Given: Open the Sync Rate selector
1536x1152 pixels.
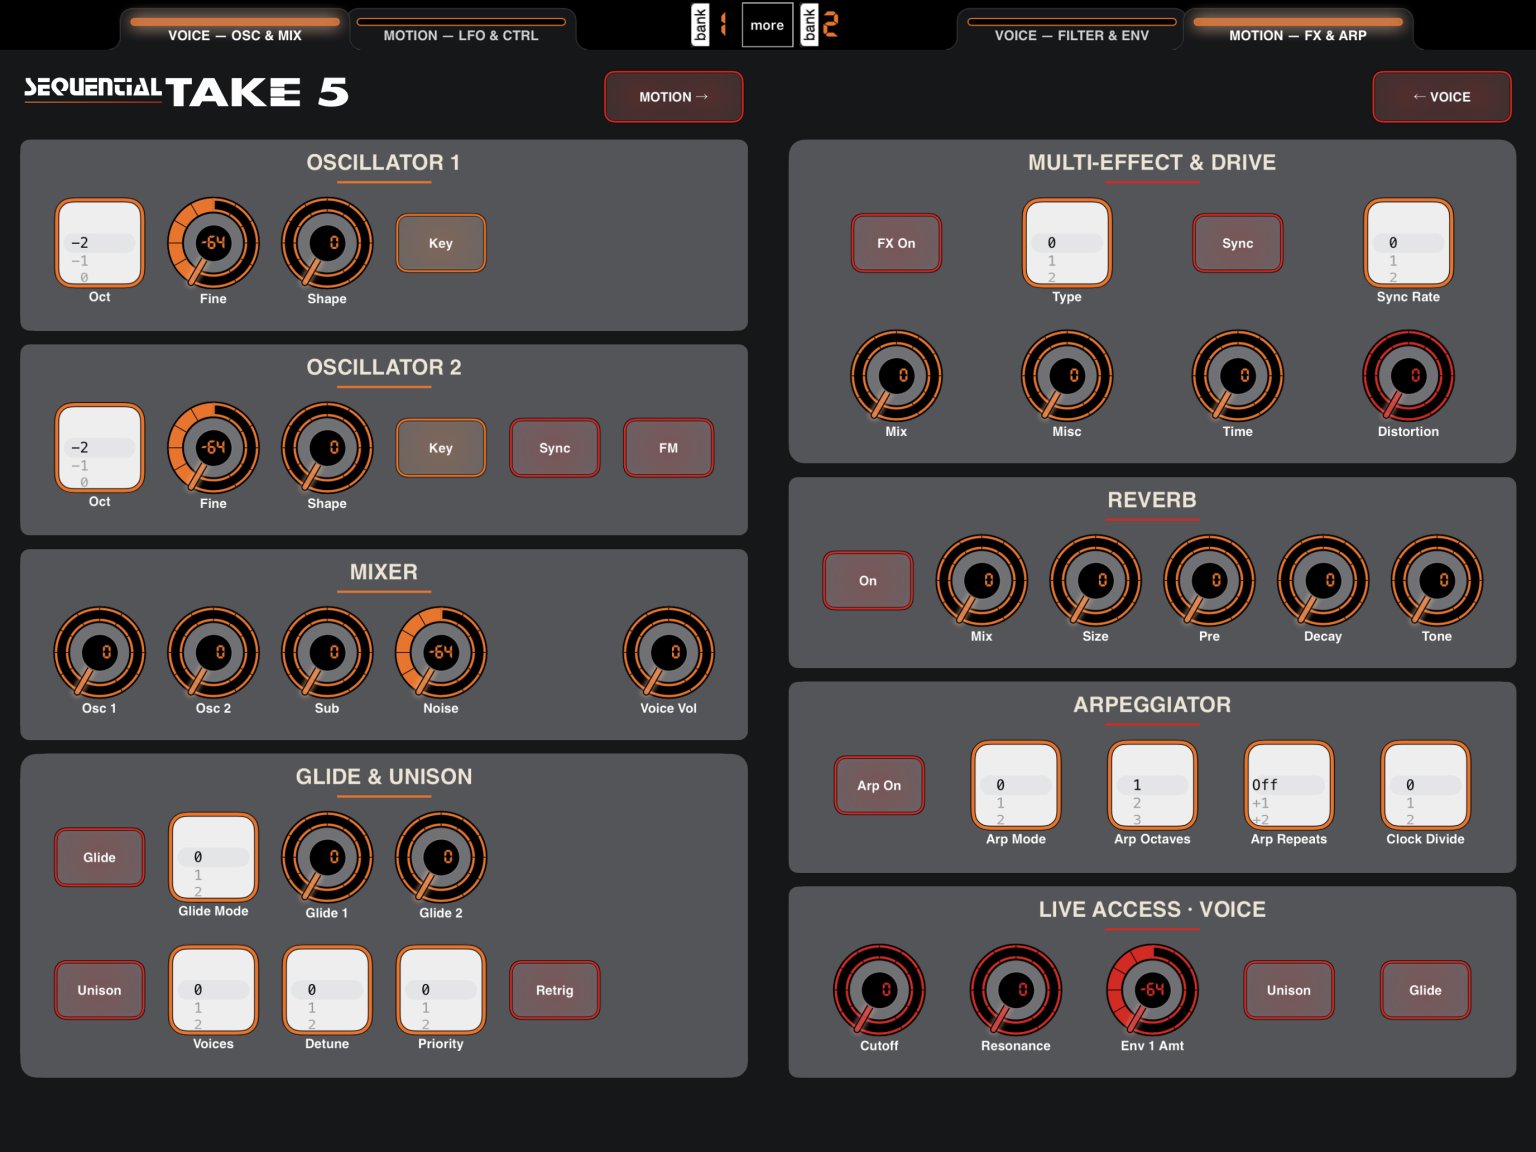Looking at the screenshot, I should pos(1408,243).
